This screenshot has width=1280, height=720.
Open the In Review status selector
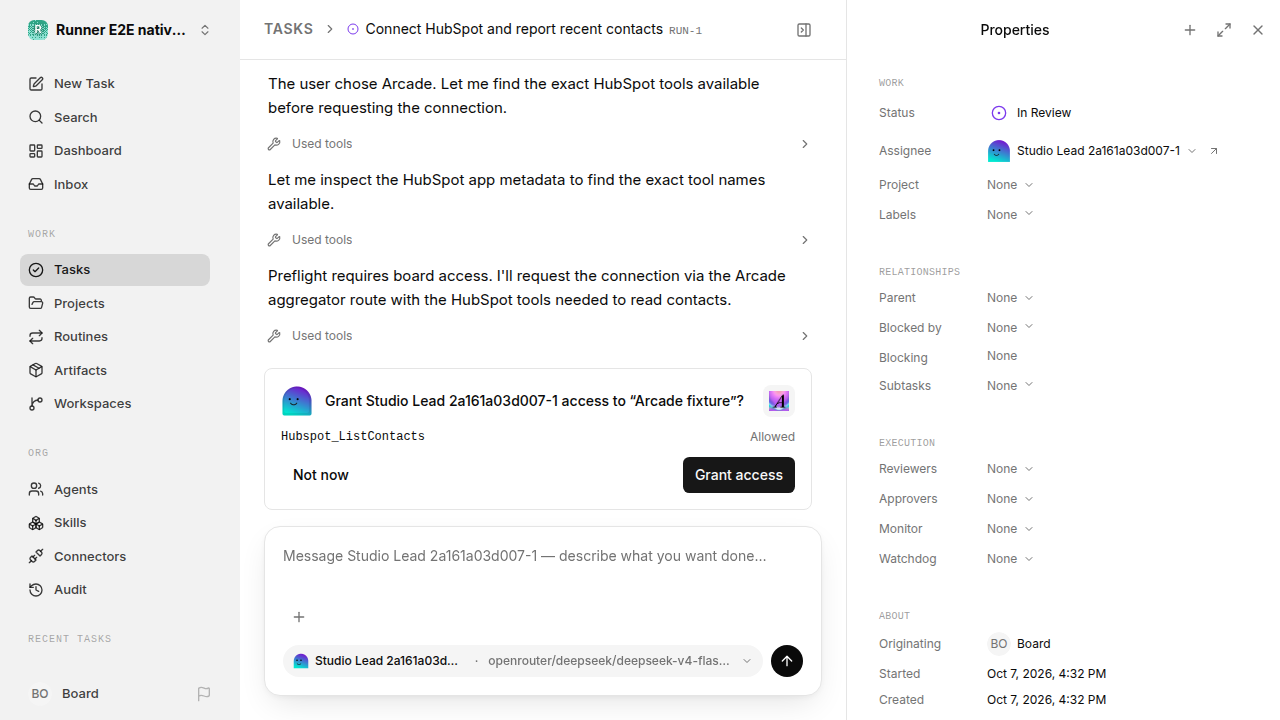click(1031, 113)
